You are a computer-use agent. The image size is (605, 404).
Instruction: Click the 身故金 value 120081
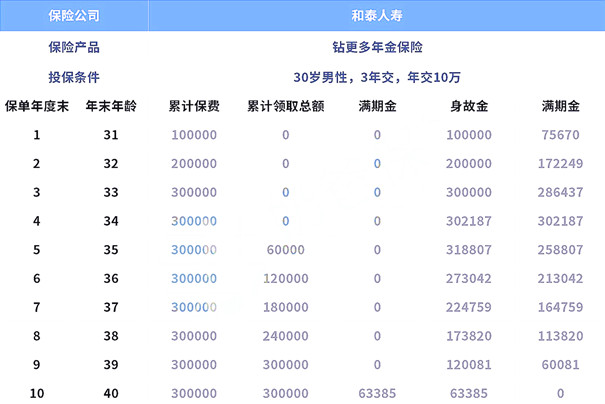[469, 365]
